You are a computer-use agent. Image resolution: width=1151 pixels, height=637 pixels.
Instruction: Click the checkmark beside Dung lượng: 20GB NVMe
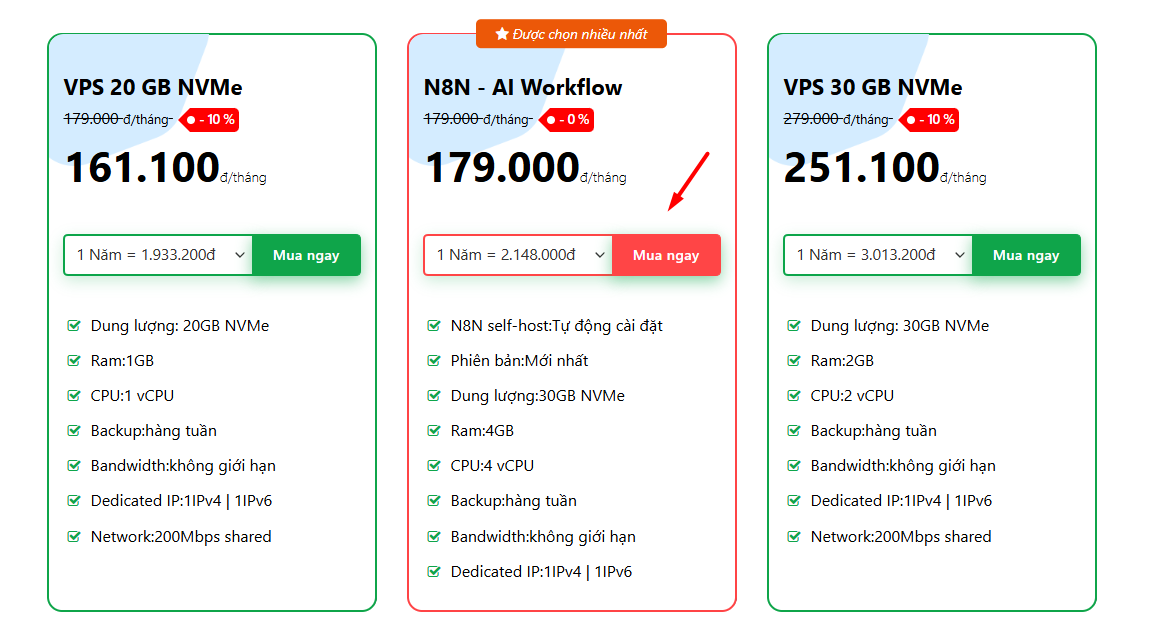coord(73,325)
